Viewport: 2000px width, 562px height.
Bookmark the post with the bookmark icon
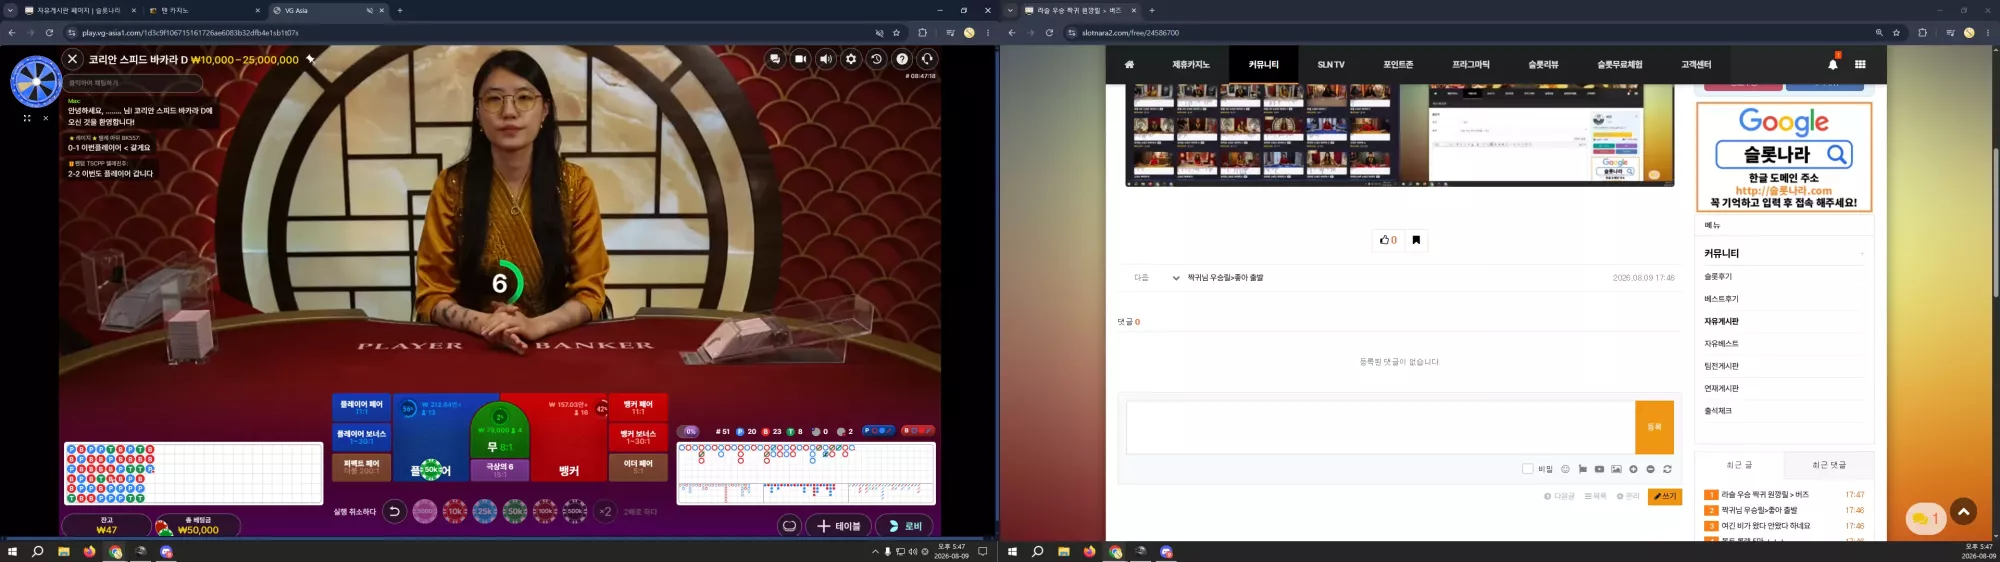coord(1416,240)
